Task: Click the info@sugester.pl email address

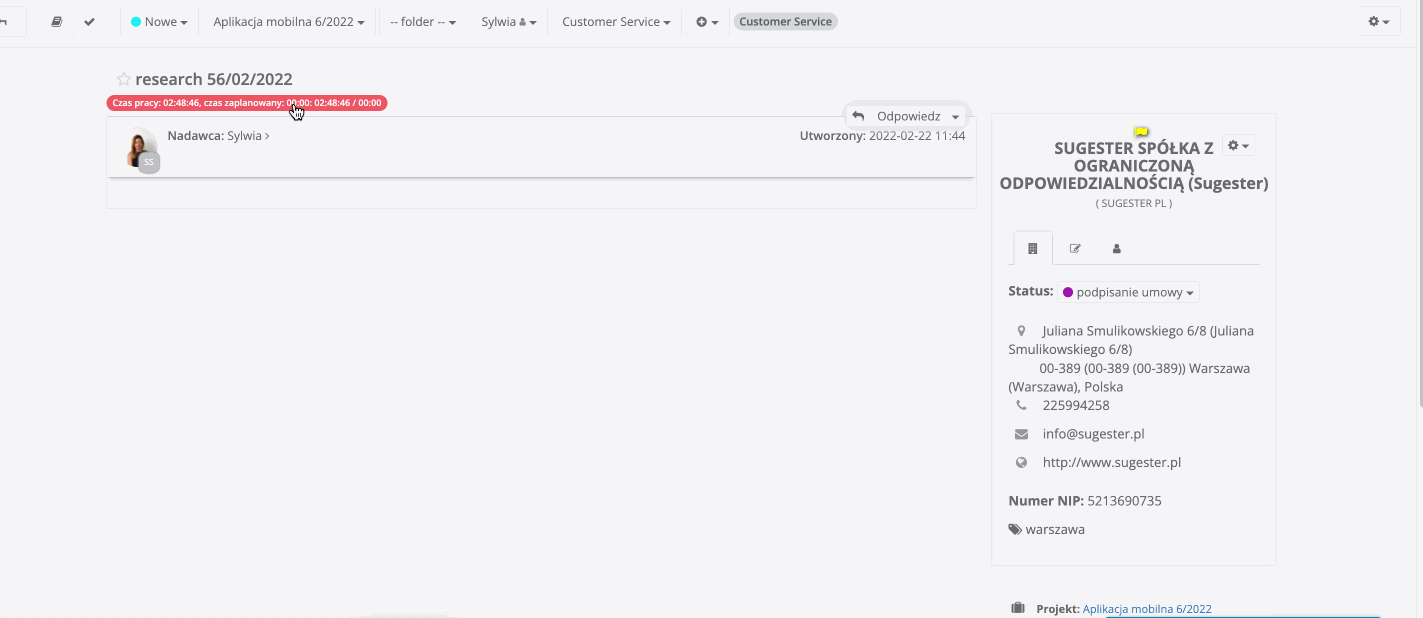Action: tap(1093, 434)
